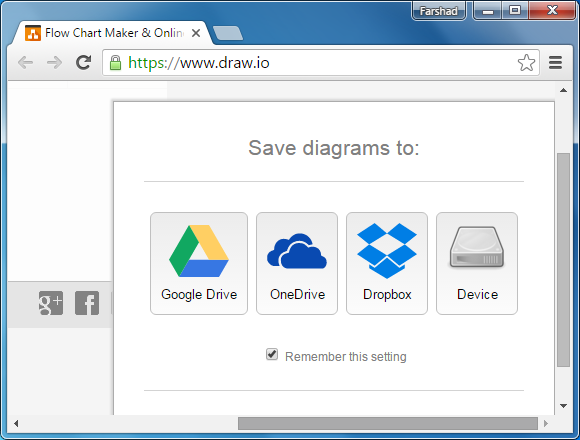The image size is (580, 440).
Task: Open Chrome hamburger menu
Action: coord(555,62)
